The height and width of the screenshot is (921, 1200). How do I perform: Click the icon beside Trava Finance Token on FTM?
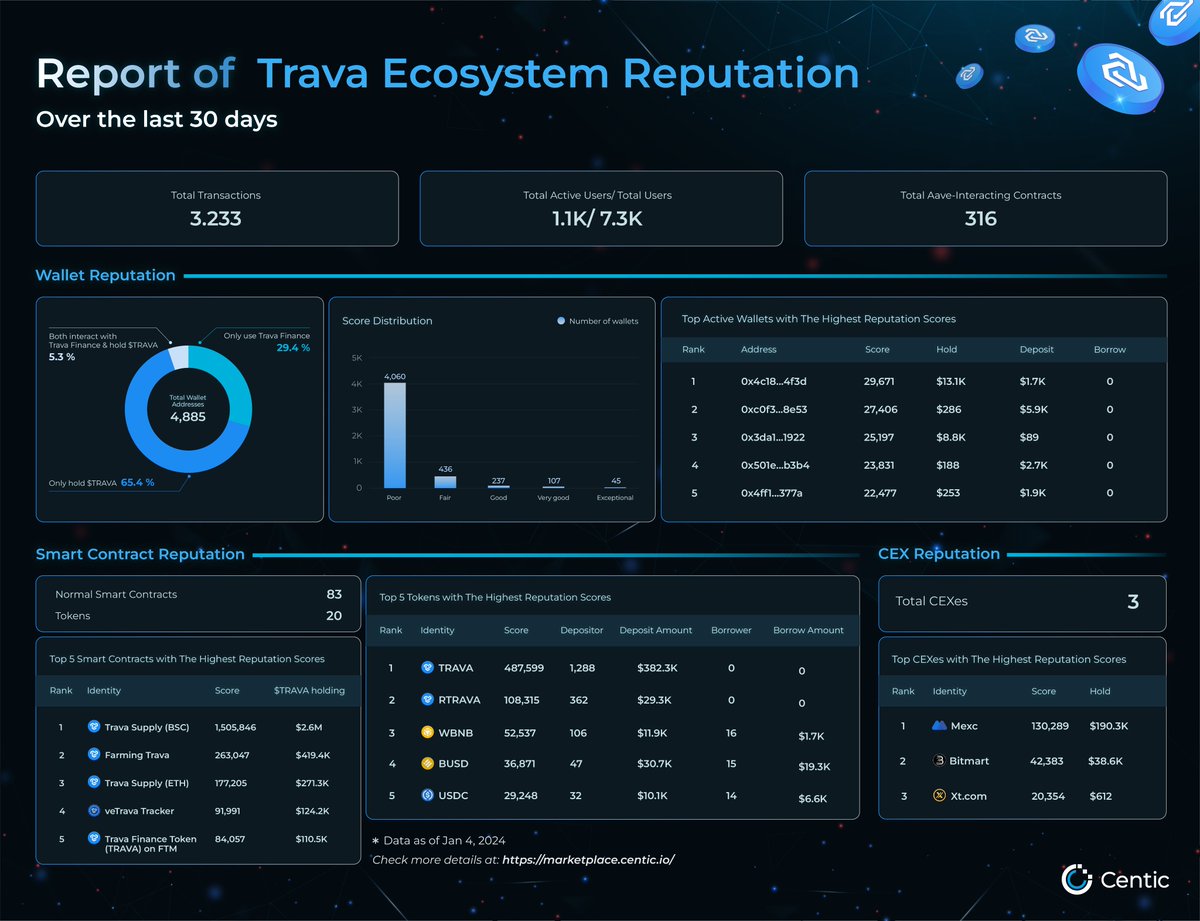pyautogui.click(x=94, y=839)
